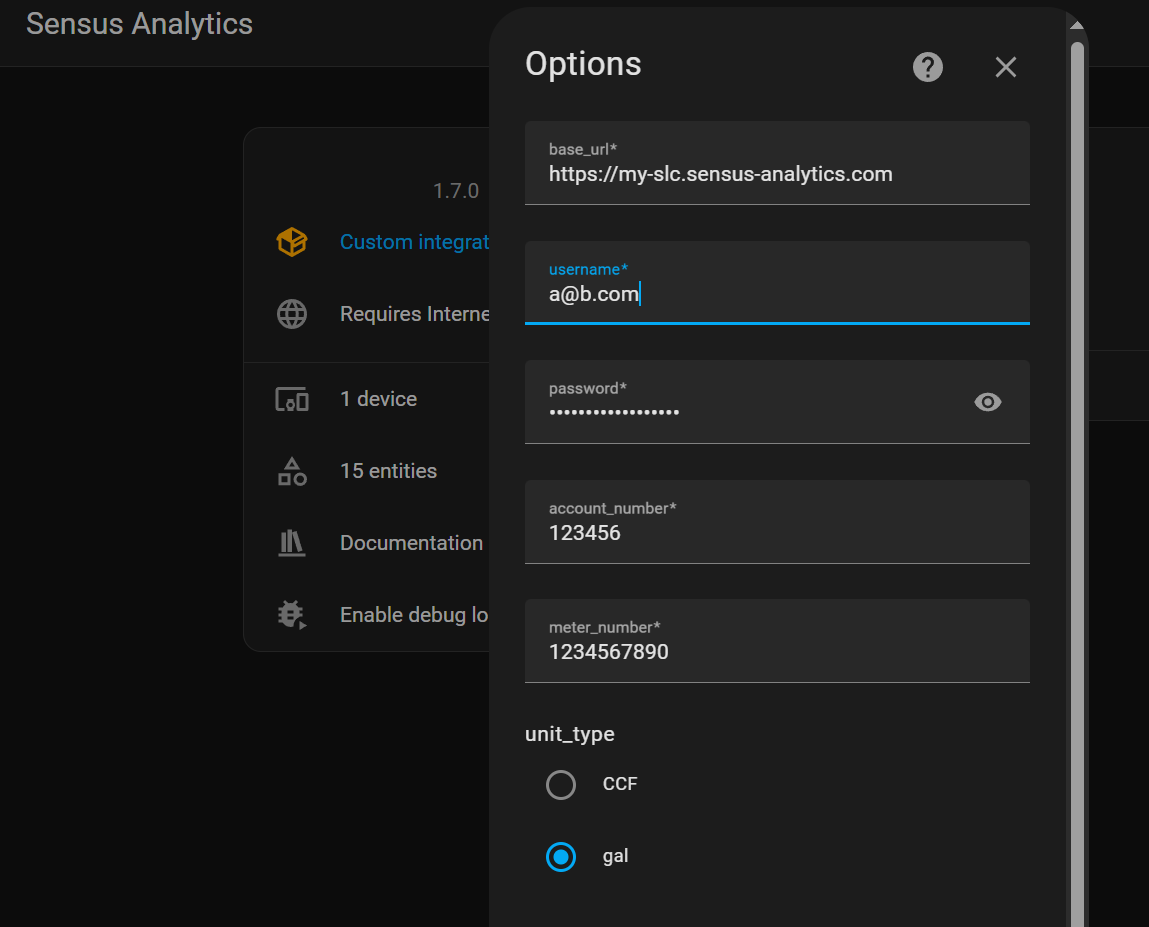Click the Documentation books icon
The width and height of the screenshot is (1149, 927).
tap(291, 542)
